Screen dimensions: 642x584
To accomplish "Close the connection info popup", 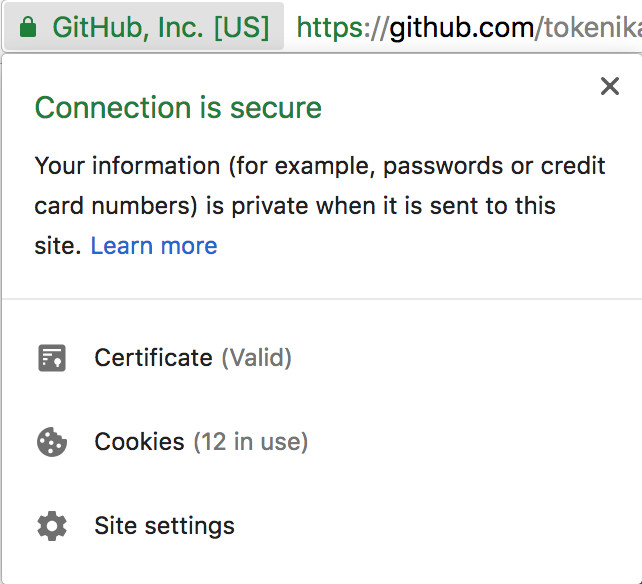I will [x=610, y=86].
